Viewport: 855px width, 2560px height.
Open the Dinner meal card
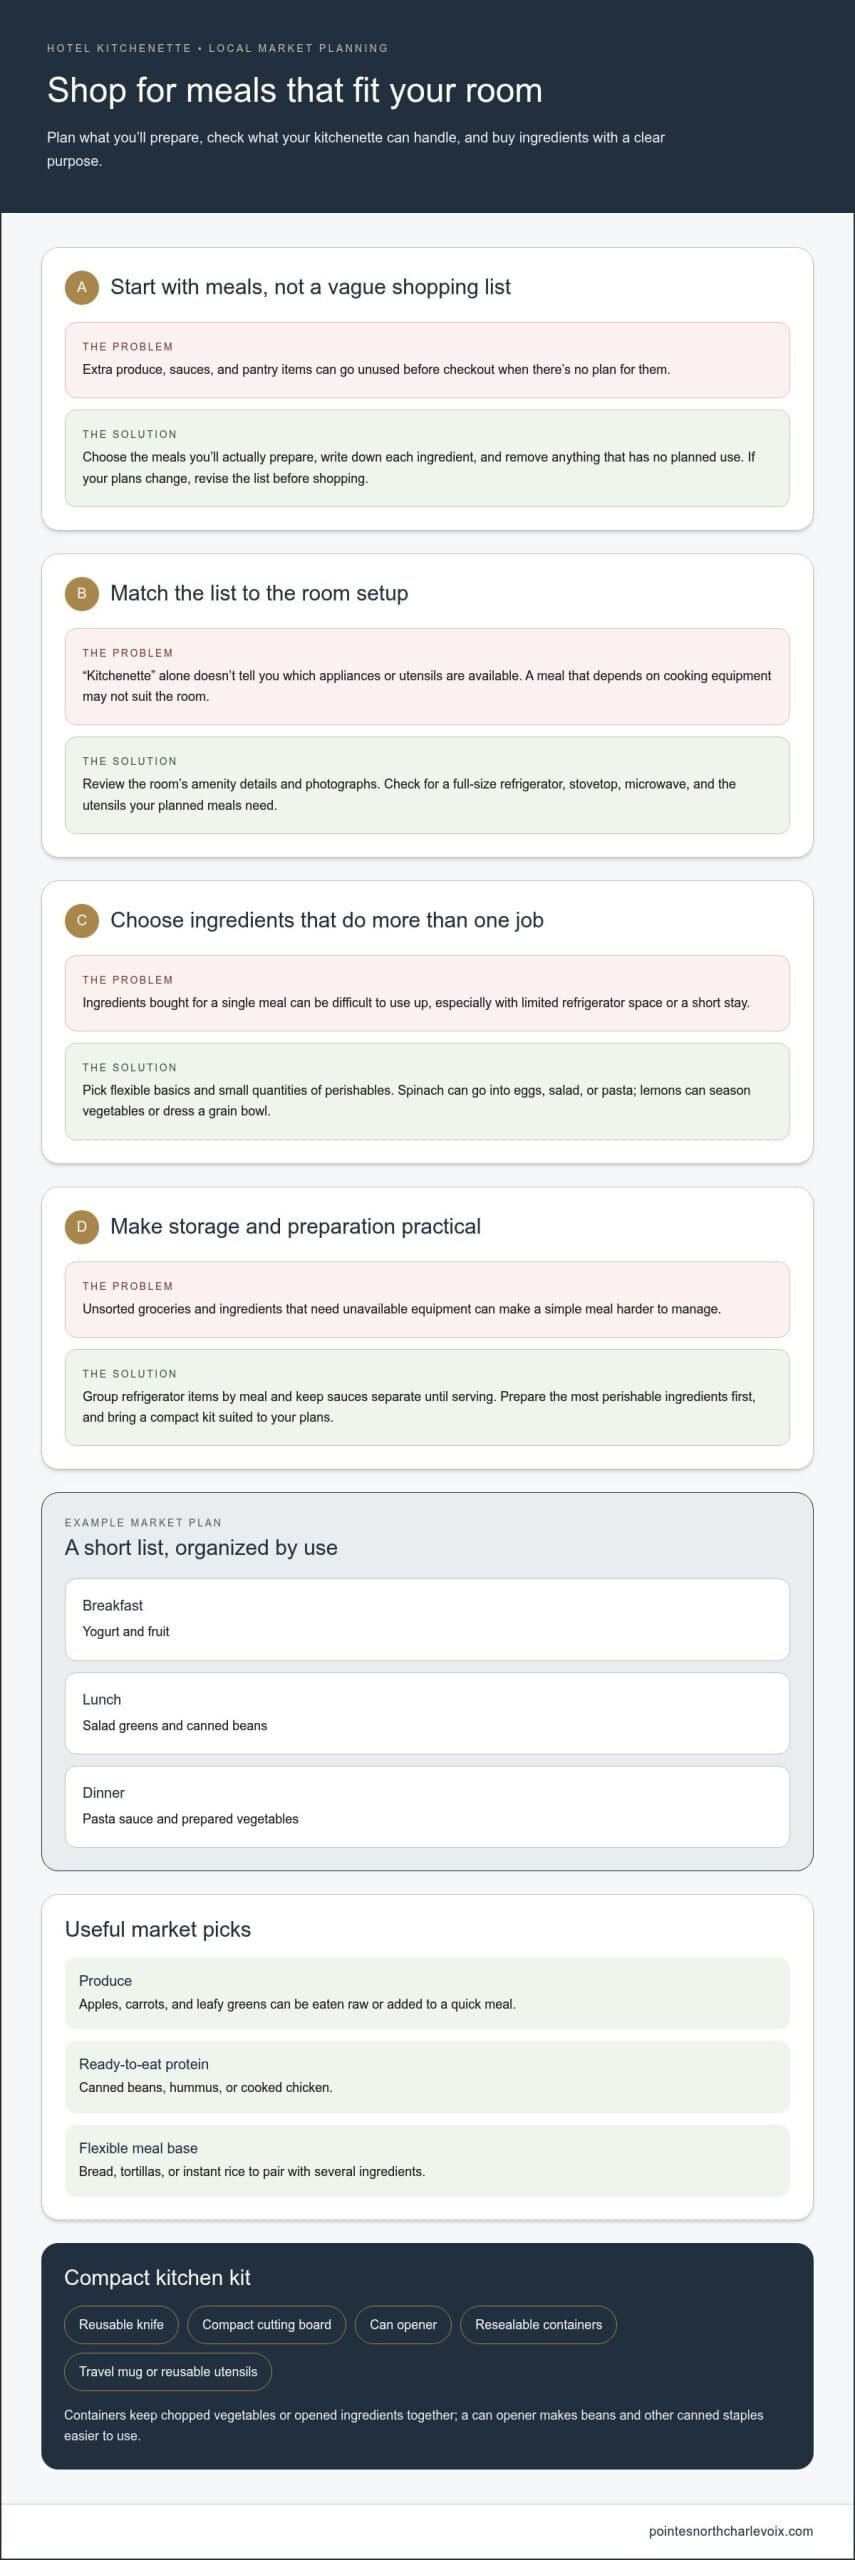427,1806
